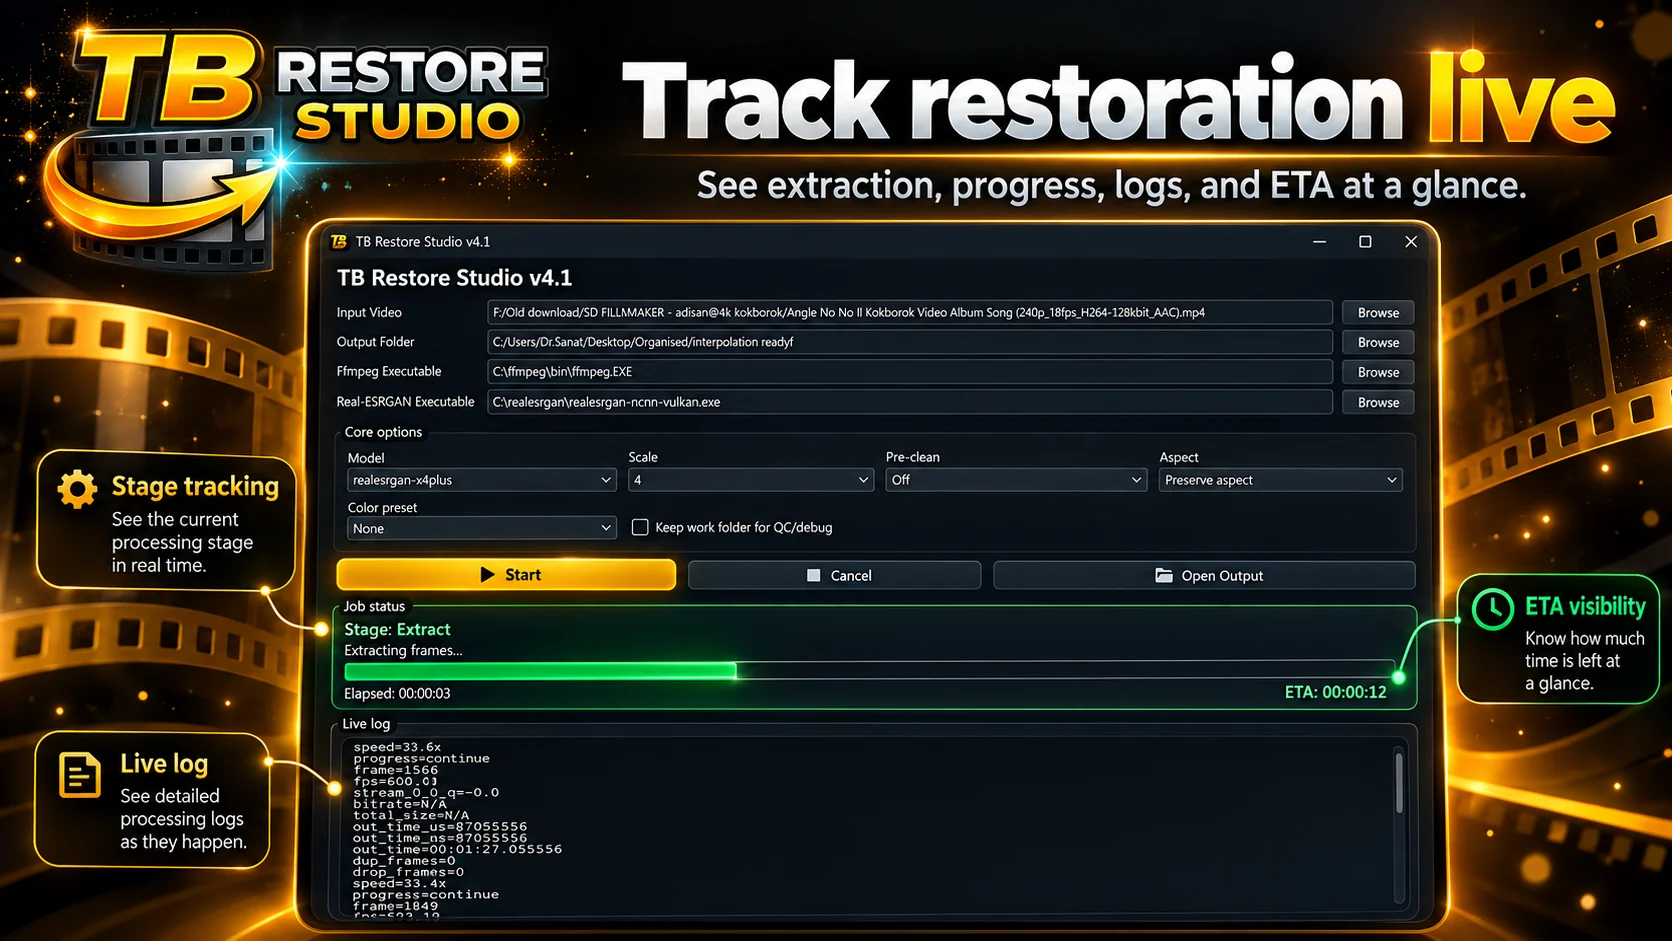This screenshot has height=941, width=1672.
Task: Browse for the Input Video file
Action: (1378, 313)
